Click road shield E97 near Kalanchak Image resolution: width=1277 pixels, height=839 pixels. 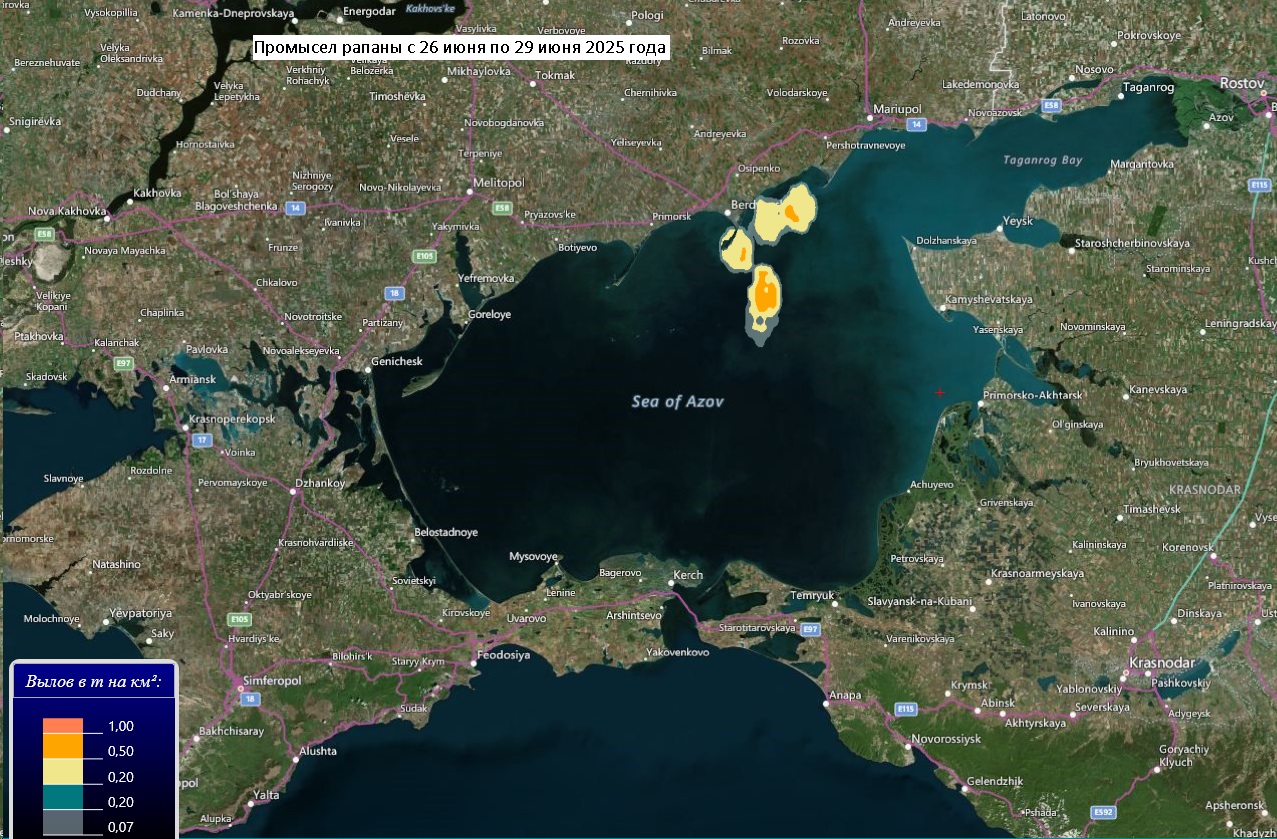[124, 362]
